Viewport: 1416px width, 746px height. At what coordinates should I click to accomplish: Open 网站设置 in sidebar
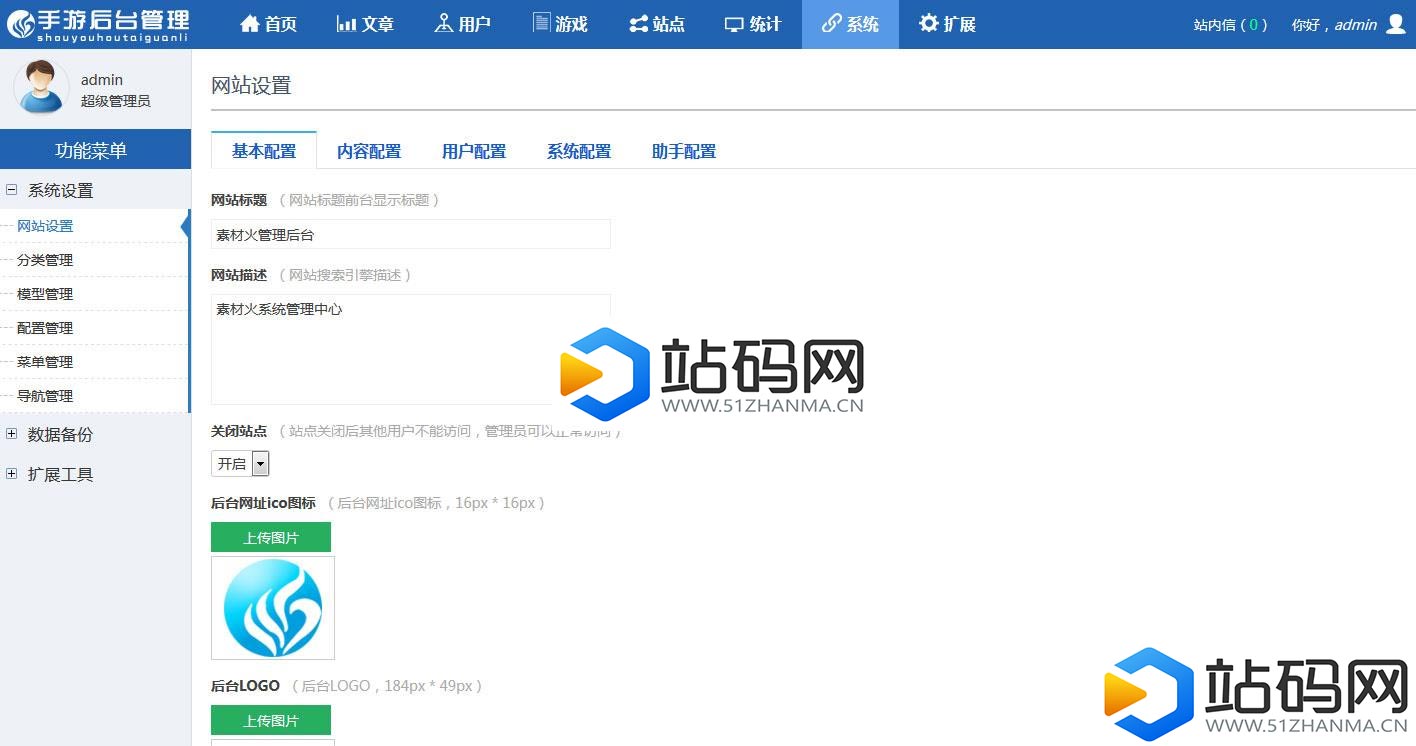(x=45, y=226)
